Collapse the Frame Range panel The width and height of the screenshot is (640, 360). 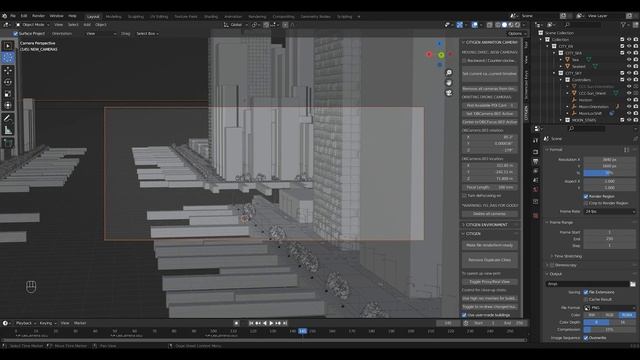[561, 222]
